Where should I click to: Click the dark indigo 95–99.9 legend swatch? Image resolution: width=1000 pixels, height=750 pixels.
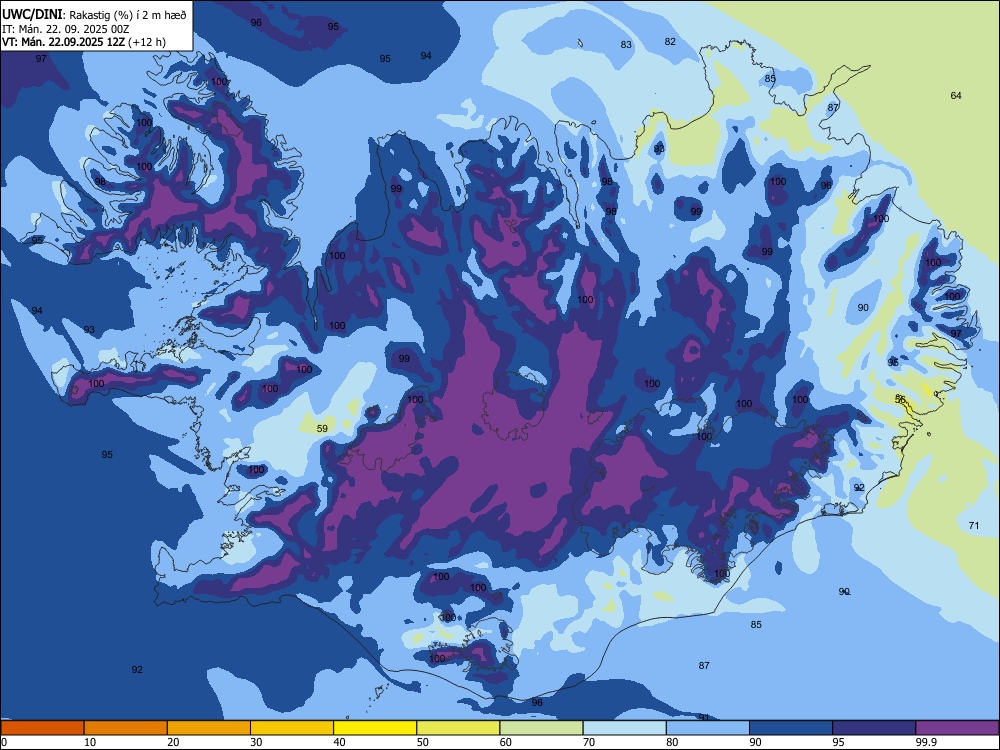click(x=874, y=728)
